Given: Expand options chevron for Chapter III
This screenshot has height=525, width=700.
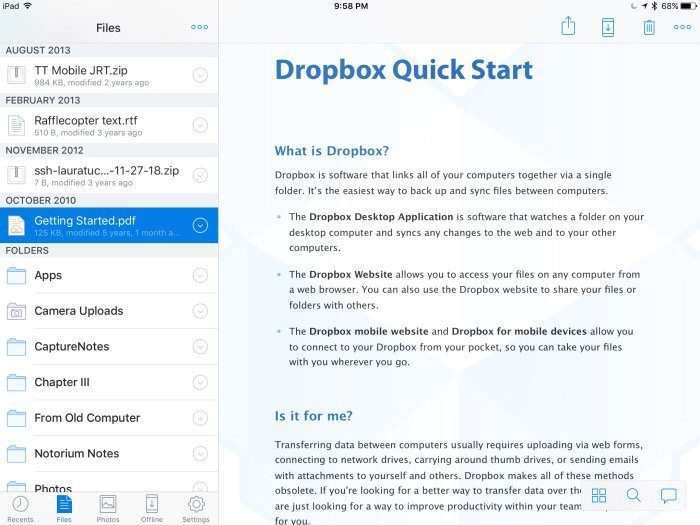Looking at the screenshot, I should click(200, 383).
